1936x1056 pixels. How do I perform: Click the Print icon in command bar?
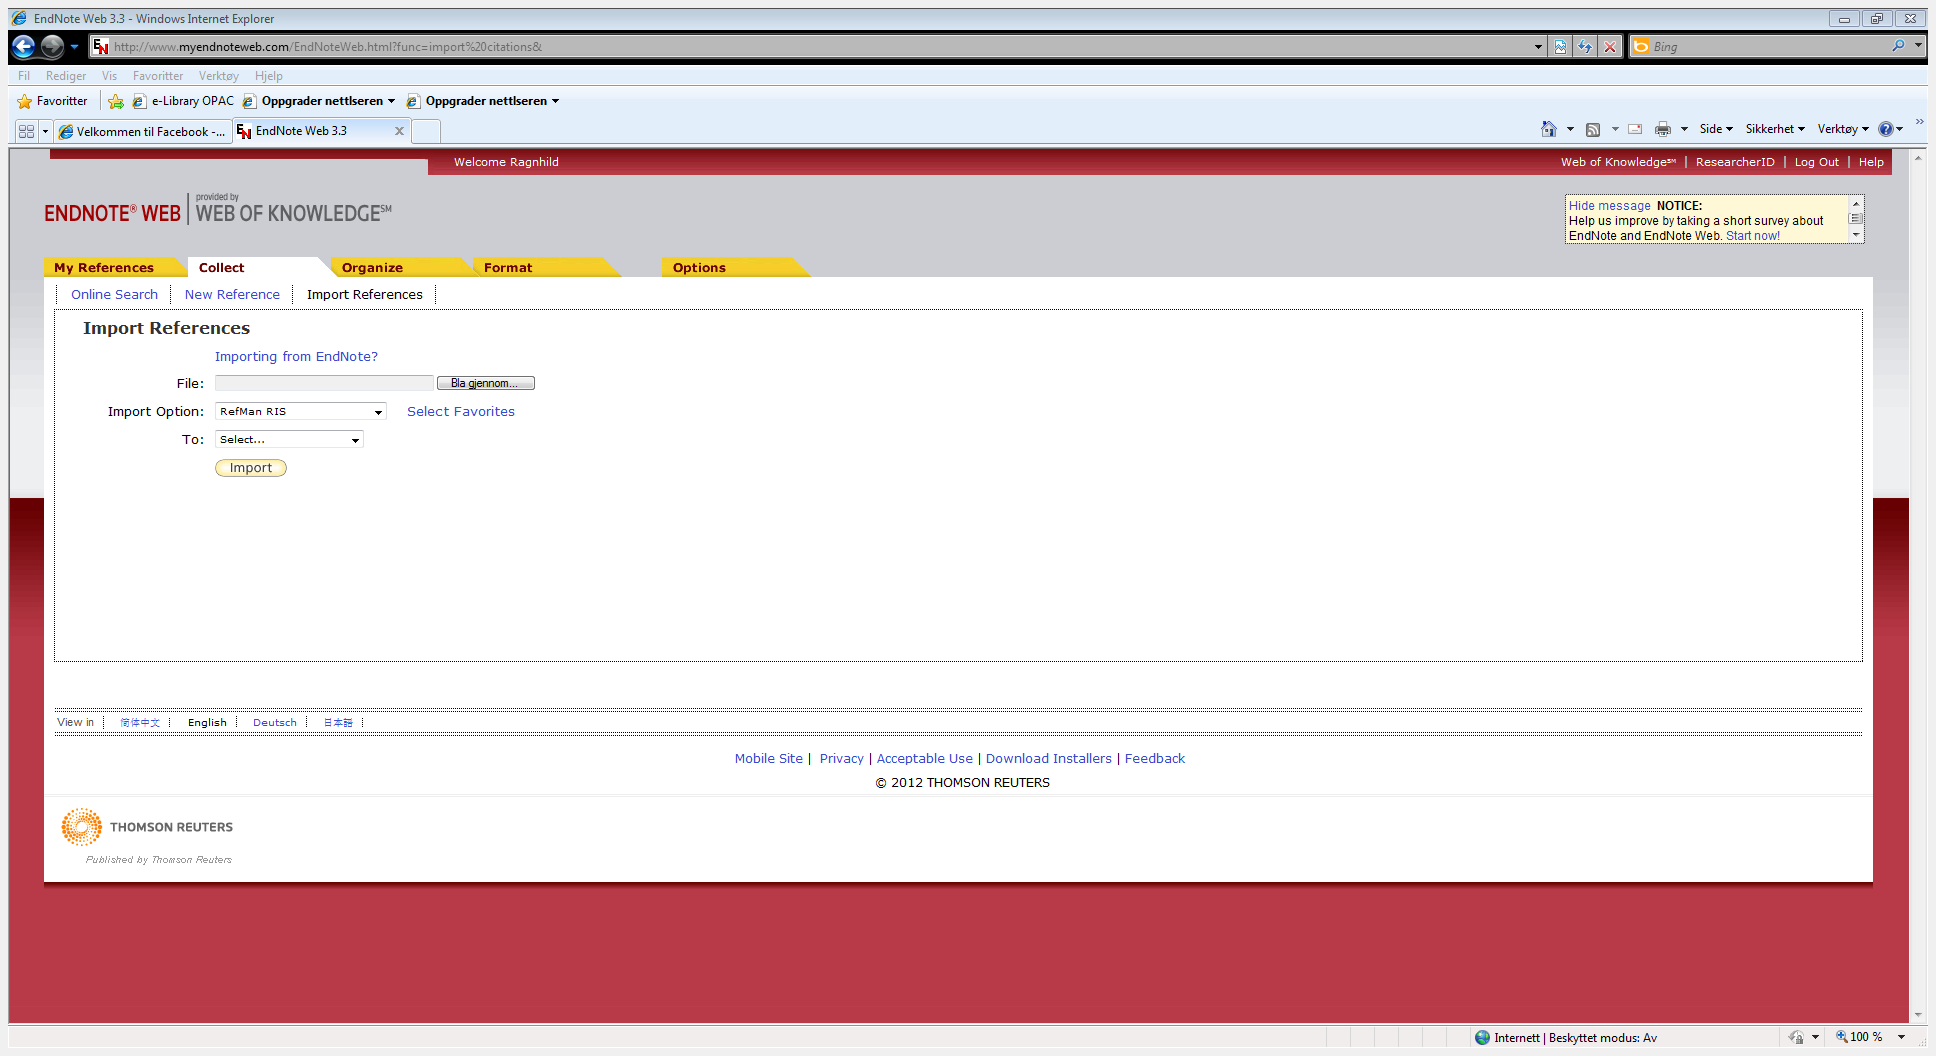pos(1662,129)
